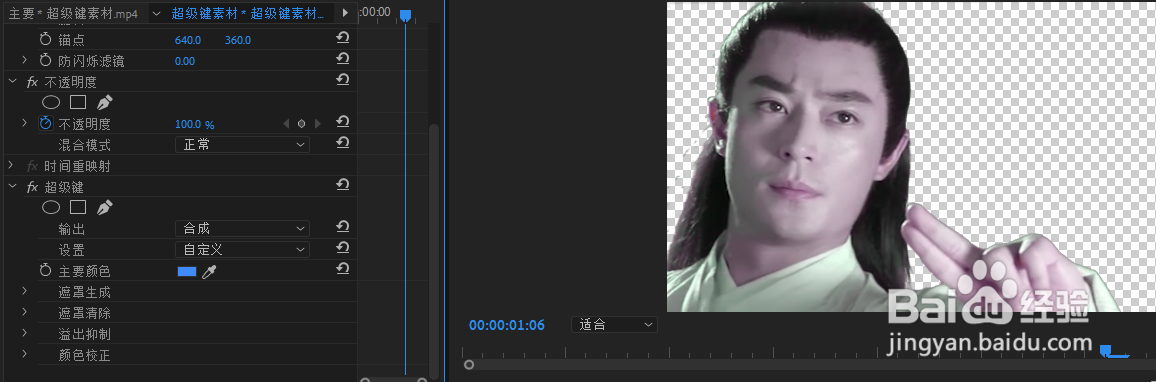The width and height of the screenshot is (1156, 382).
Task: Reset the 不透明度 fx effect group
Action: pyautogui.click(x=343, y=79)
